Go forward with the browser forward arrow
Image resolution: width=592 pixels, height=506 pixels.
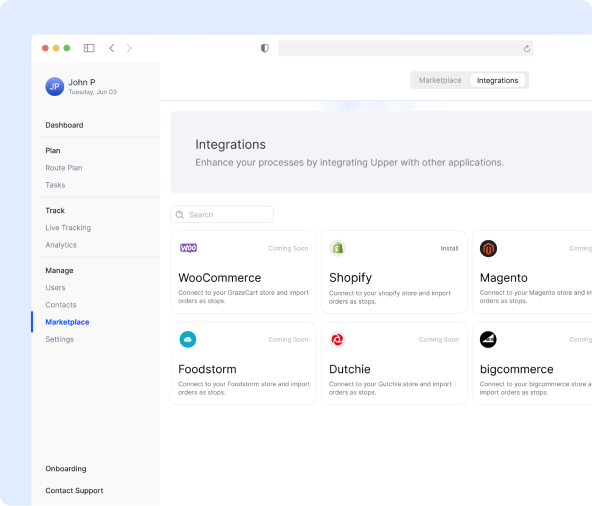[129, 48]
